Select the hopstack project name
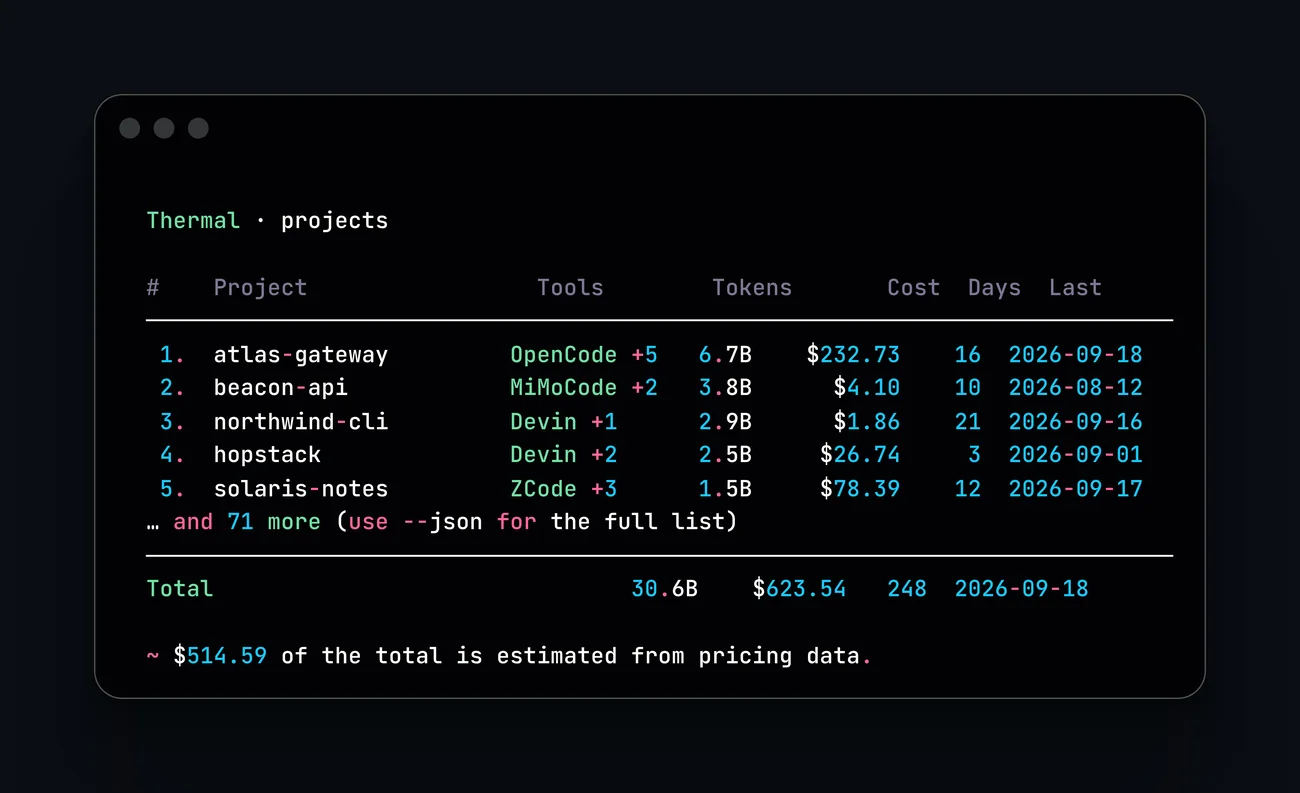The height and width of the screenshot is (793, 1300). [267, 455]
